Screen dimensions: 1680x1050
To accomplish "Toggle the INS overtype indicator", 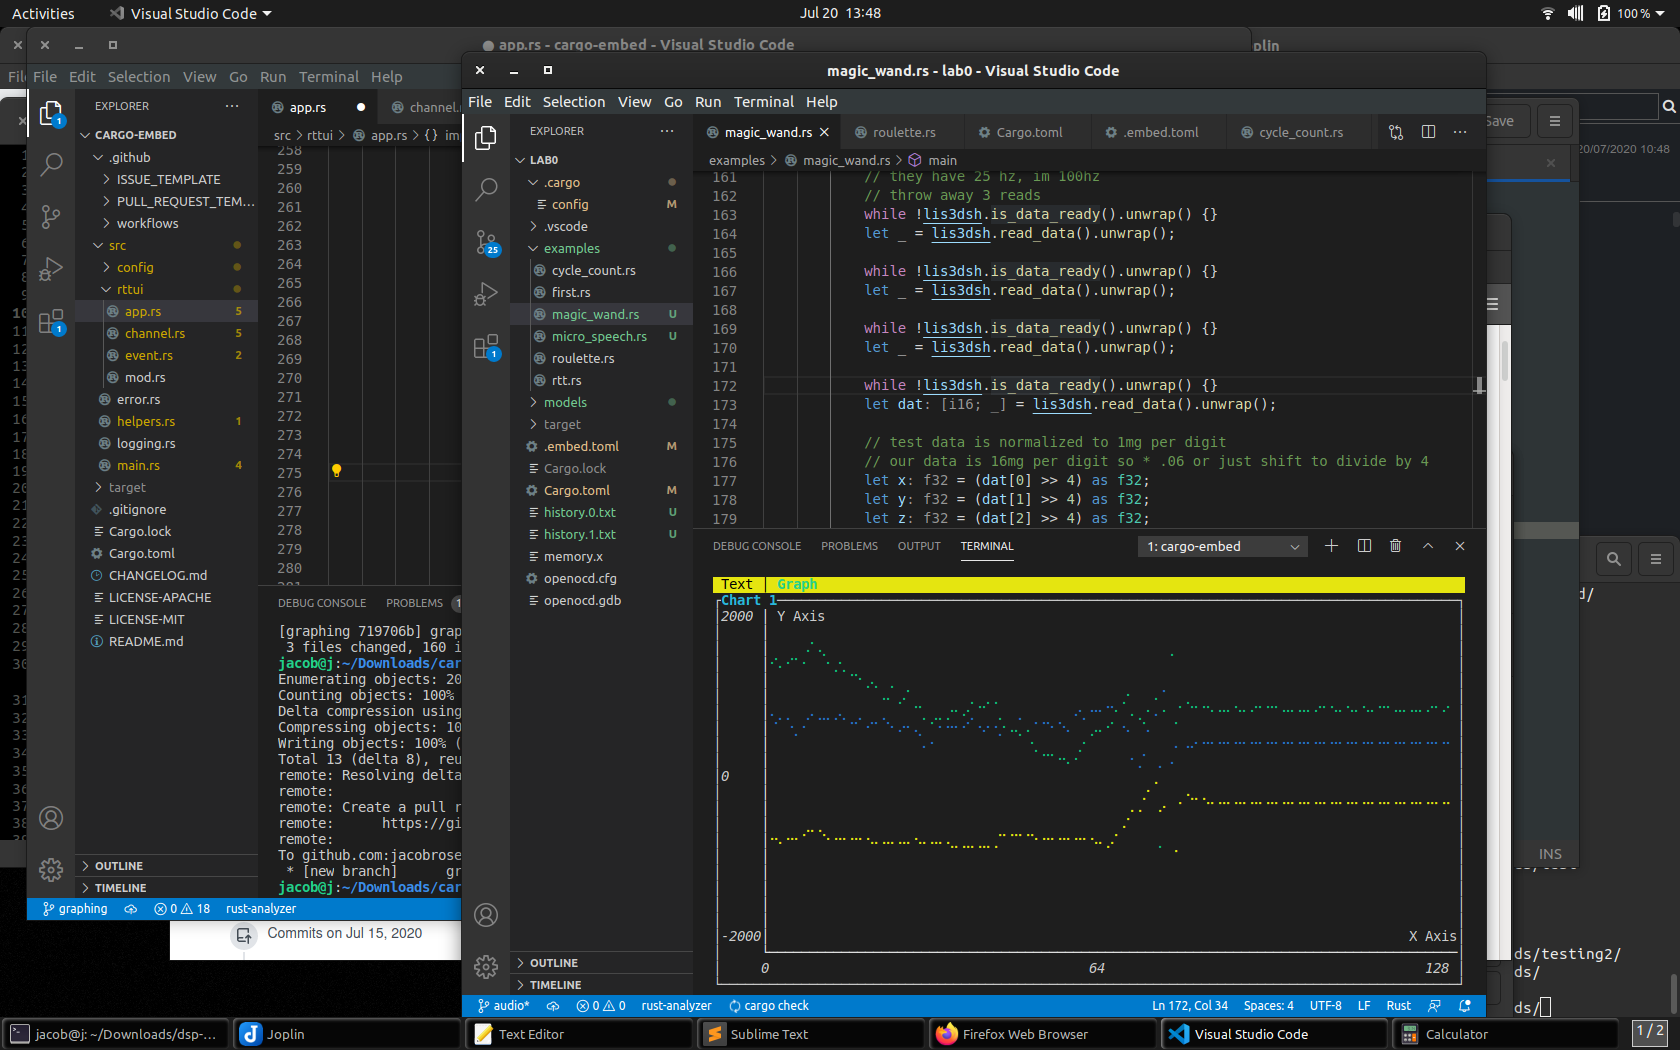I will (x=1549, y=853).
